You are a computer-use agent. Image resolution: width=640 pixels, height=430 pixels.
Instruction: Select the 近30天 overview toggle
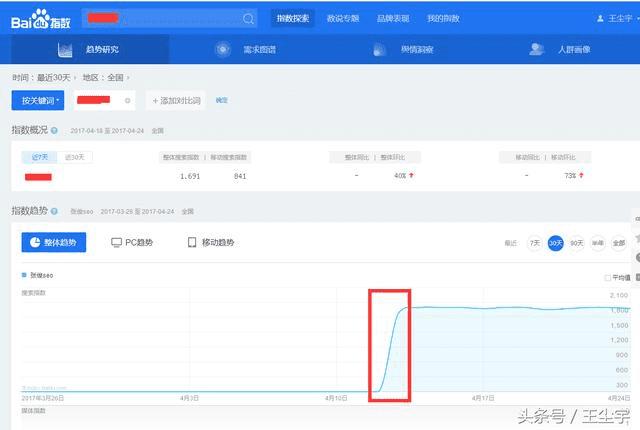pyautogui.click(x=74, y=157)
